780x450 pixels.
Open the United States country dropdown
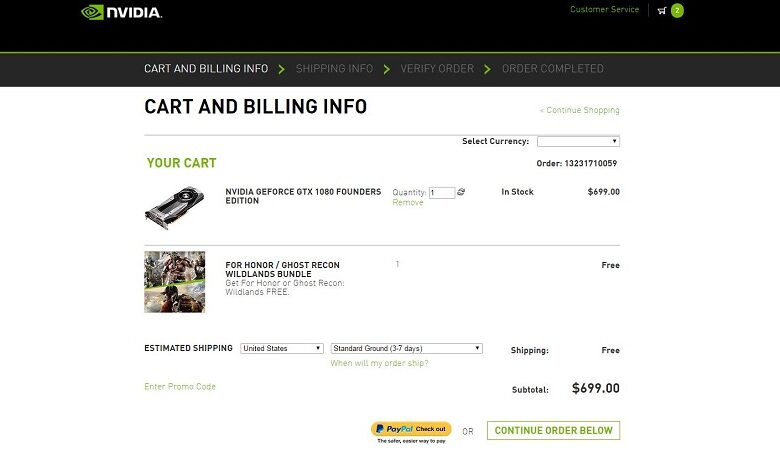(x=282, y=349)
